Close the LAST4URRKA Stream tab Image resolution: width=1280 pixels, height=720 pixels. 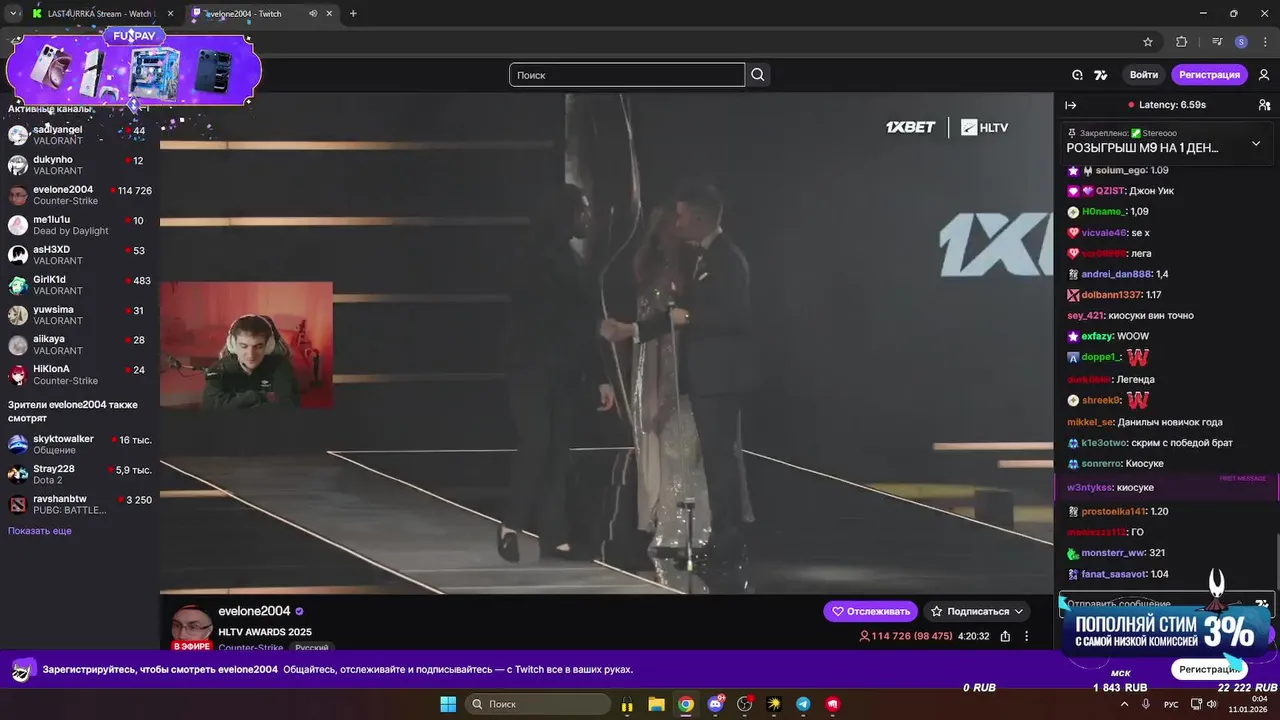pos(170,14)
